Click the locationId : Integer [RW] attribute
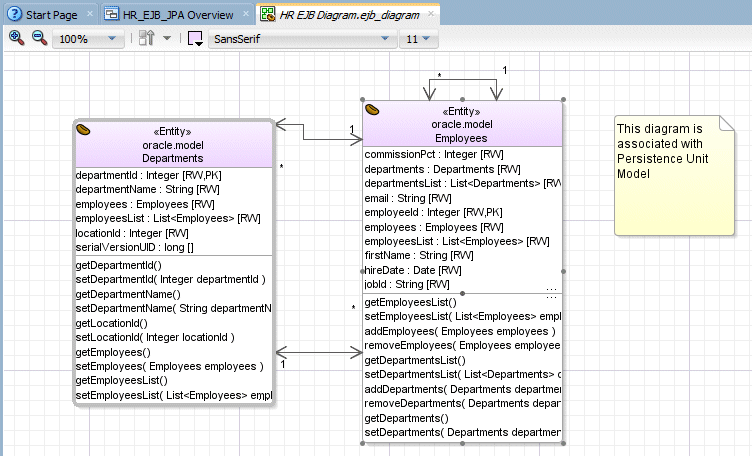The height and width of the screenshot is (456, 752). click(x=132, y=234)
